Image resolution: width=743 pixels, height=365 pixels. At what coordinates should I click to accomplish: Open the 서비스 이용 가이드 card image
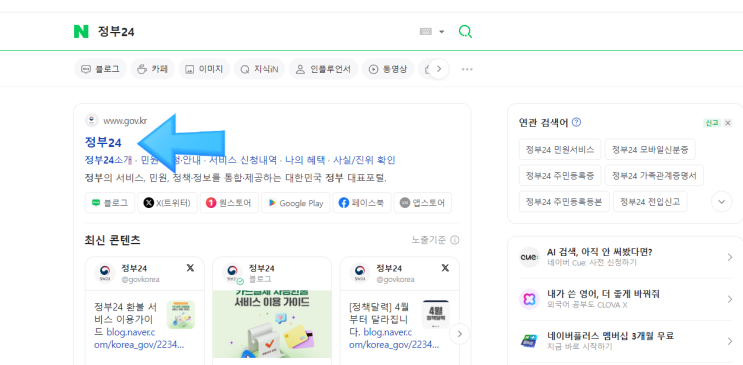click(272, 324)
